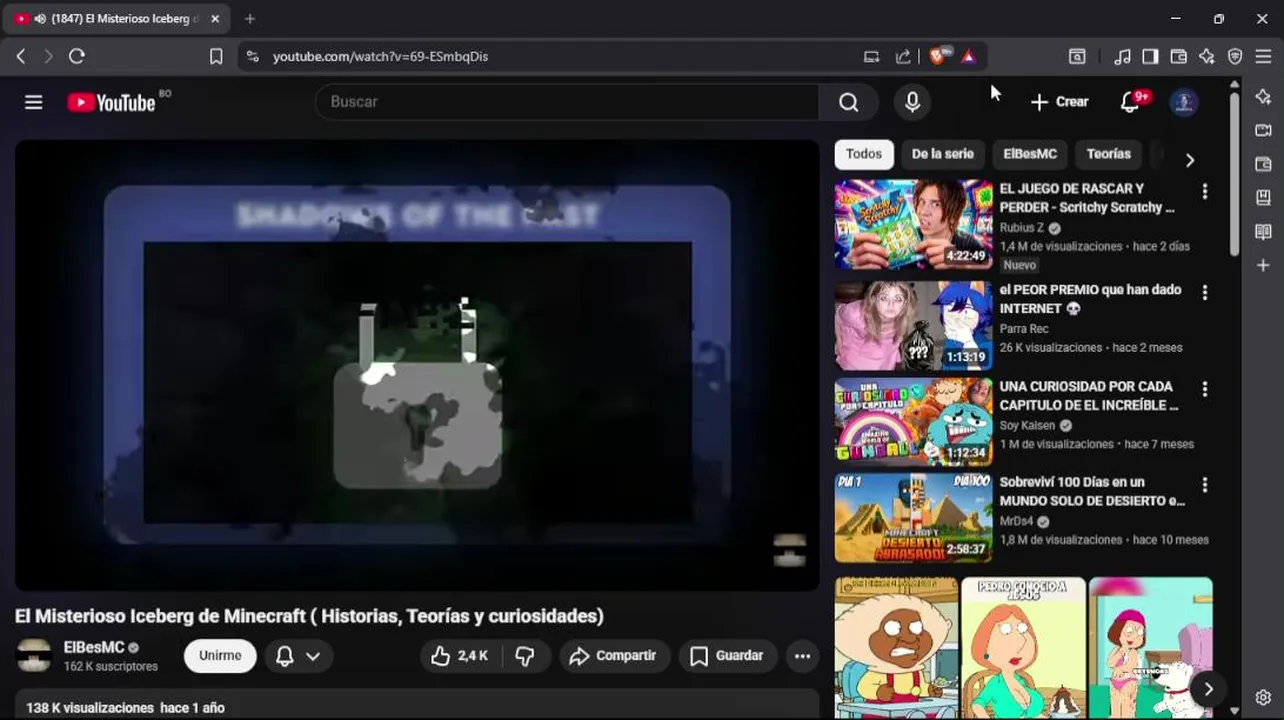
Task: Select the ElBesMC filter chip
Action: (1030, 154)
